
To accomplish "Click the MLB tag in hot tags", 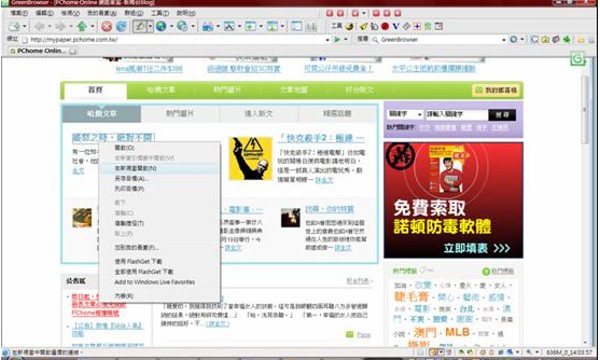I will pyautogui.click(x=457, y=332).
